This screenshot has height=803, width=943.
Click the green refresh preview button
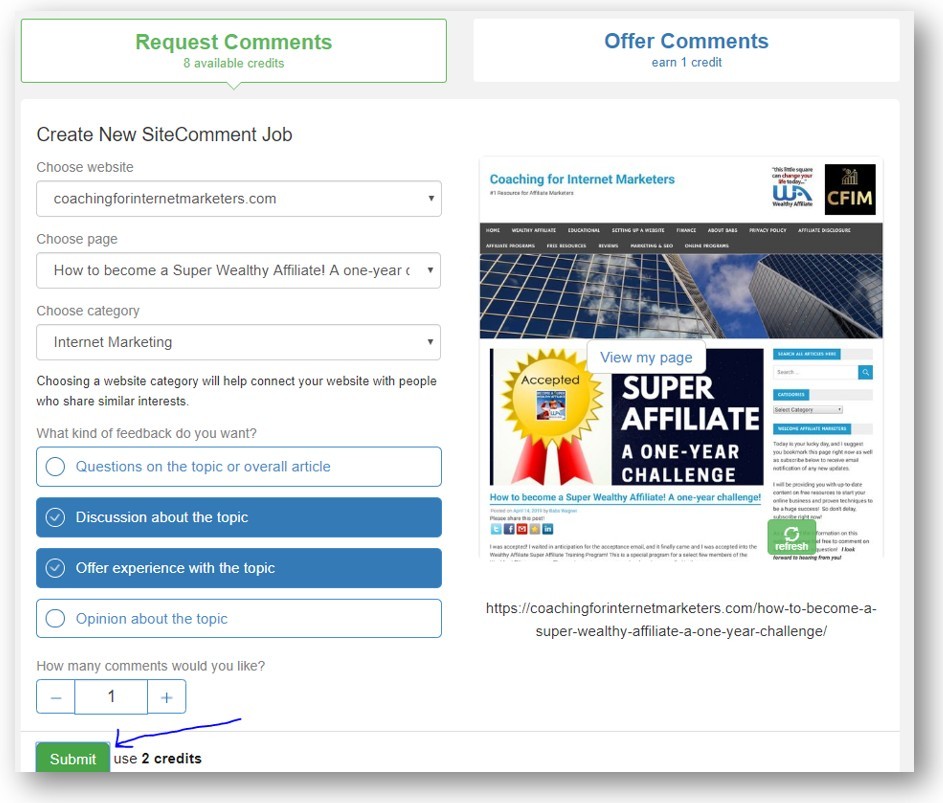pyautogui.click(x=791, y=537)
